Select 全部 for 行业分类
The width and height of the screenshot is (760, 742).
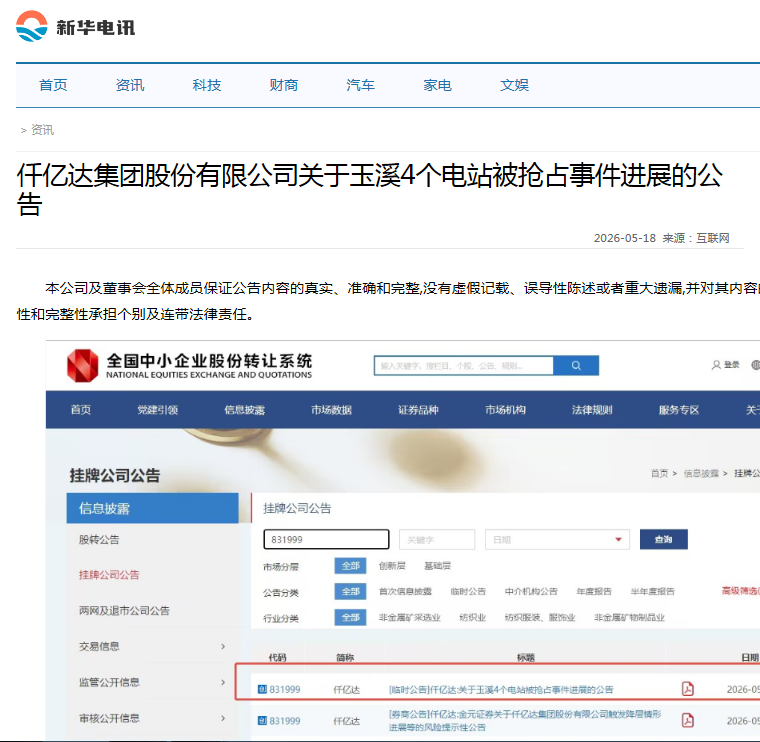click(350, 617)
